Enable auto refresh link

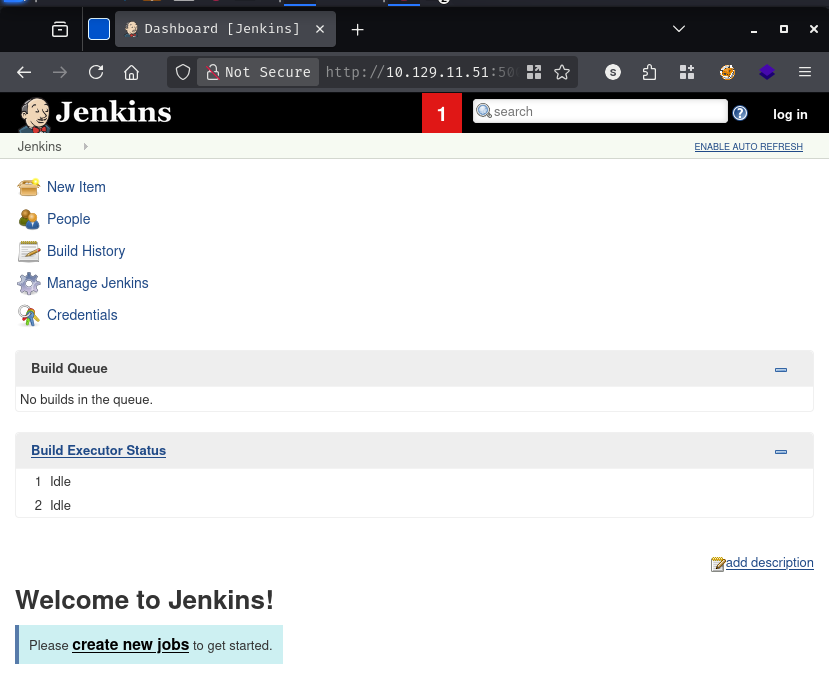(x=748, y=147)
